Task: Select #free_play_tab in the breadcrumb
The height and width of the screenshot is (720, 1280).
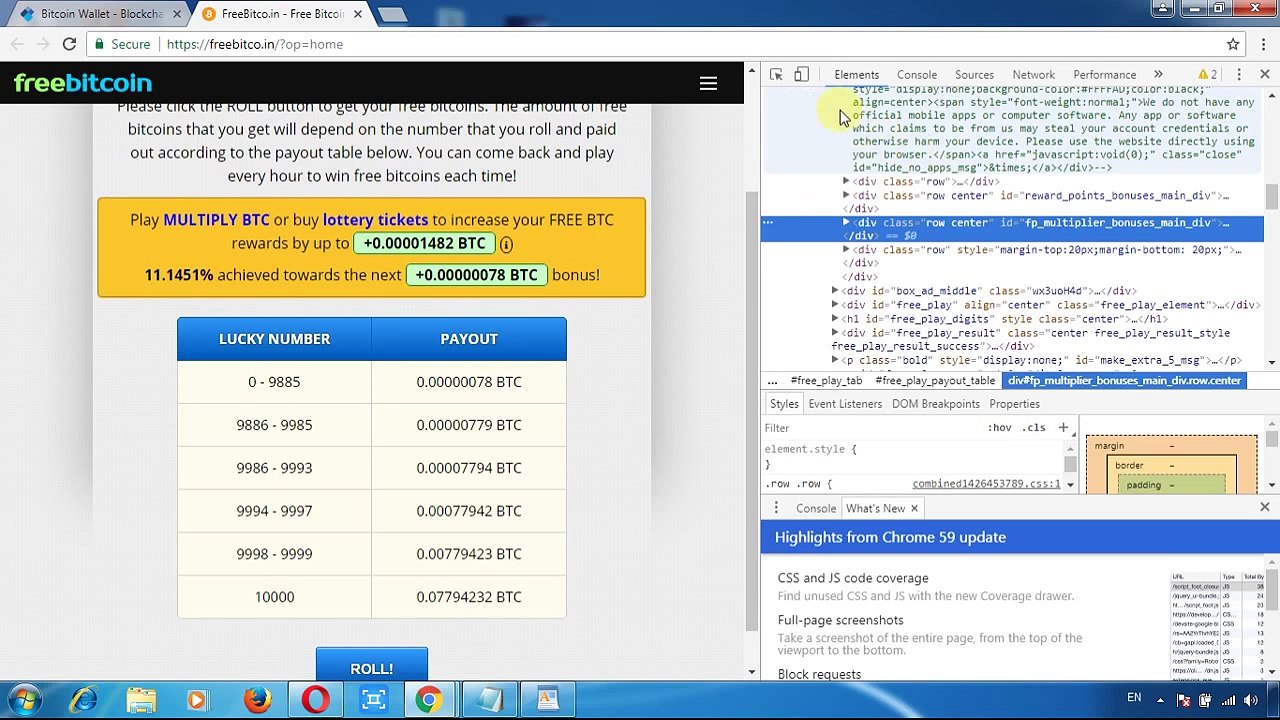Action: click(826, 381)
